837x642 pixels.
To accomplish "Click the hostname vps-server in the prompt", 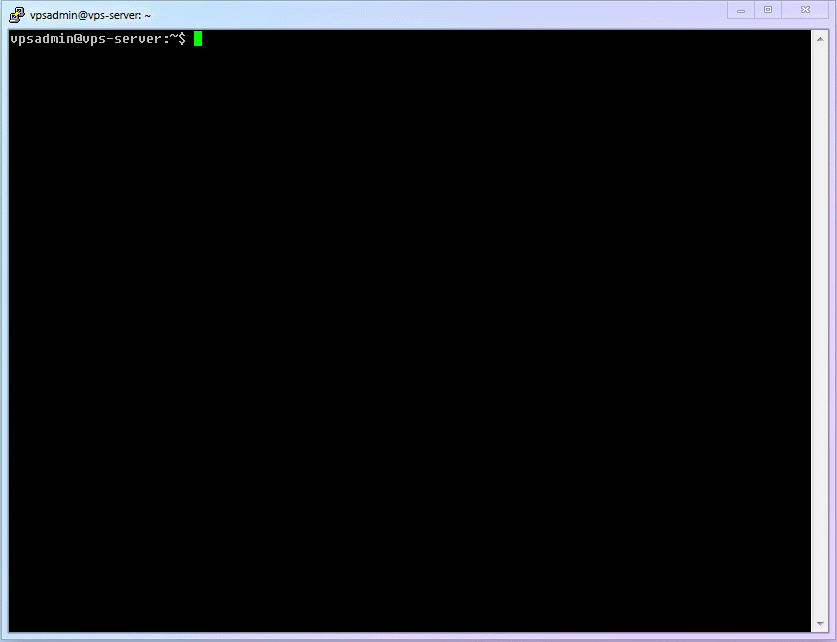I will click(x=120, y=39).
